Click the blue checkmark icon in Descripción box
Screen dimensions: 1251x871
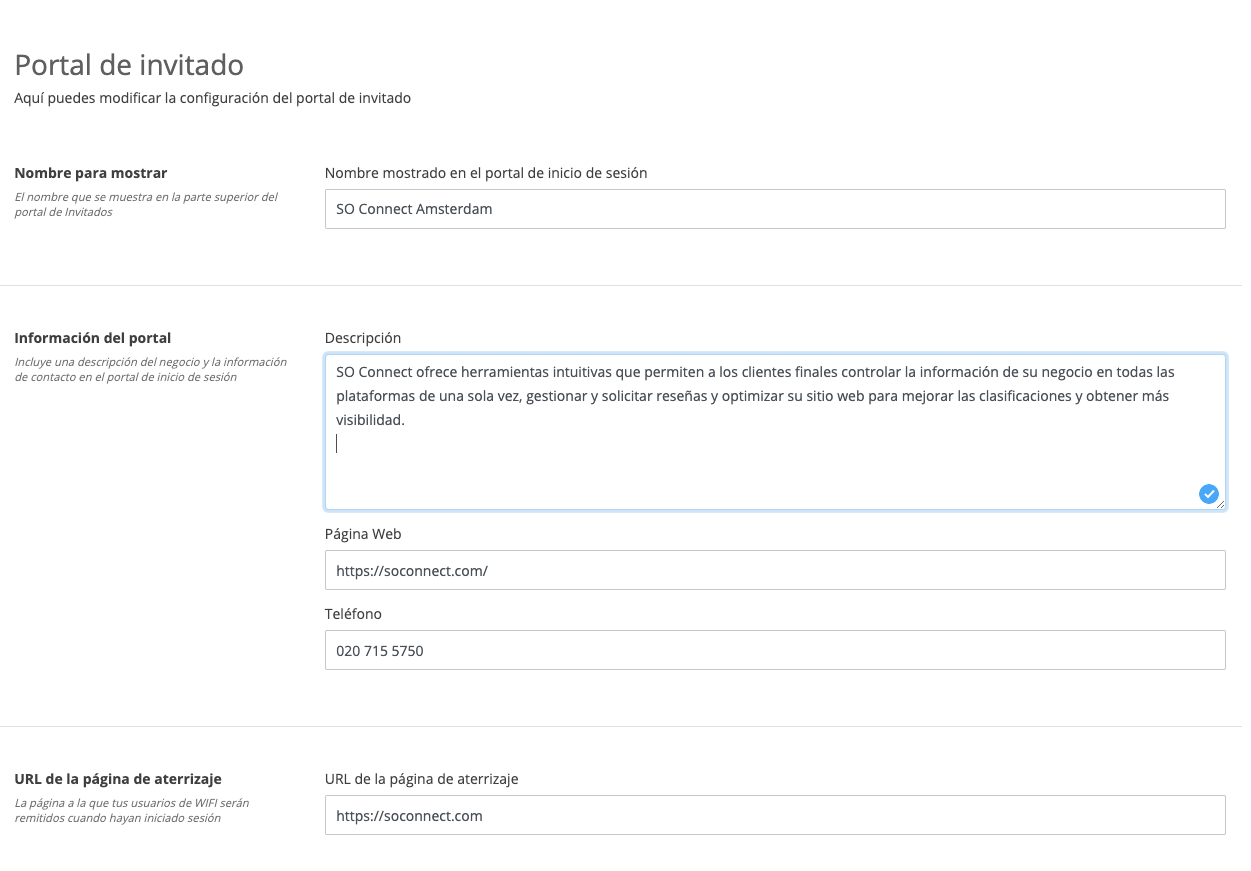[x=1208, y=493]
